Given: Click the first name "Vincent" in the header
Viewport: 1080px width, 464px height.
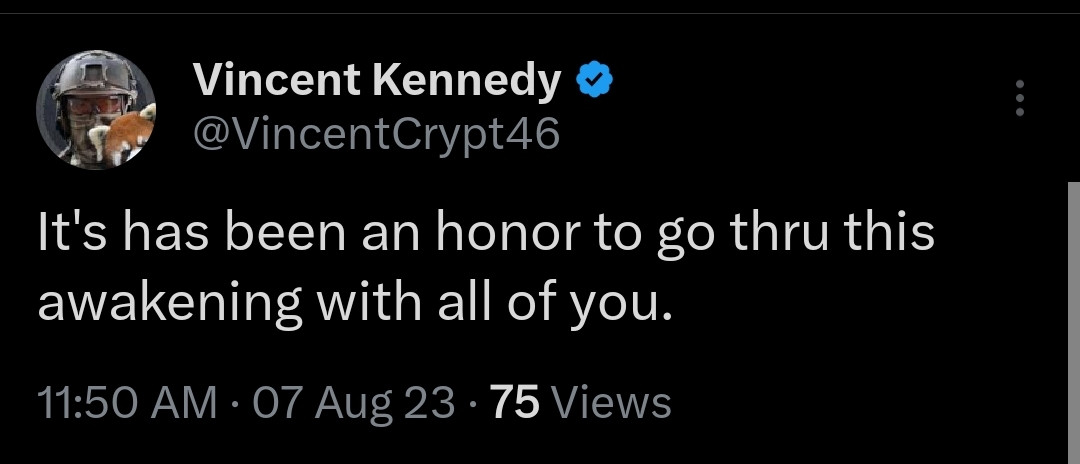Looking at the screenshot, I should click(x=274, y=81).
